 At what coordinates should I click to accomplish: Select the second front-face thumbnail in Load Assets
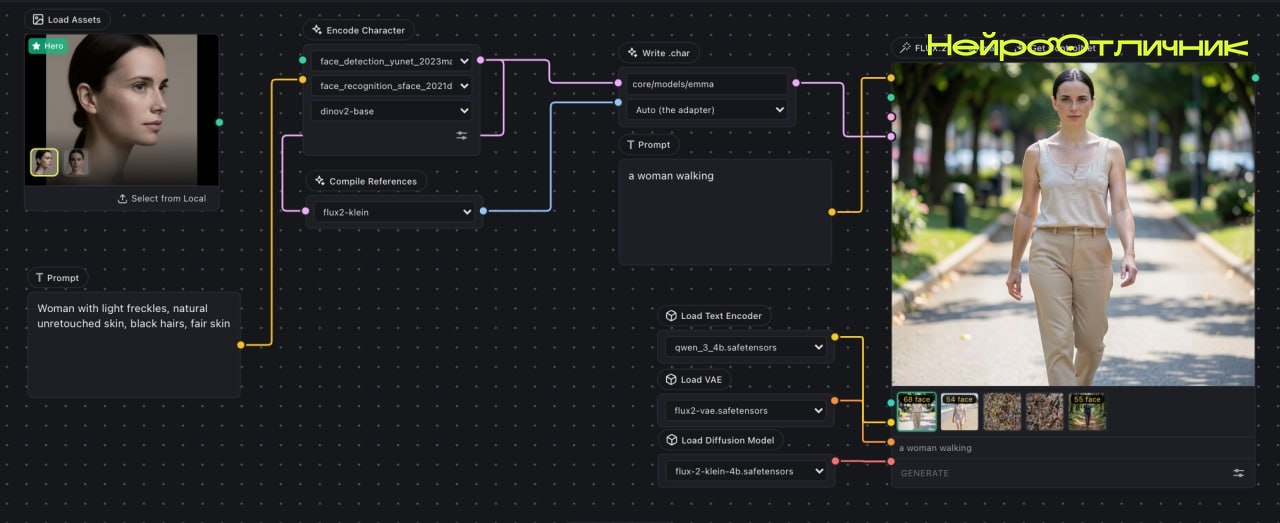76,162
